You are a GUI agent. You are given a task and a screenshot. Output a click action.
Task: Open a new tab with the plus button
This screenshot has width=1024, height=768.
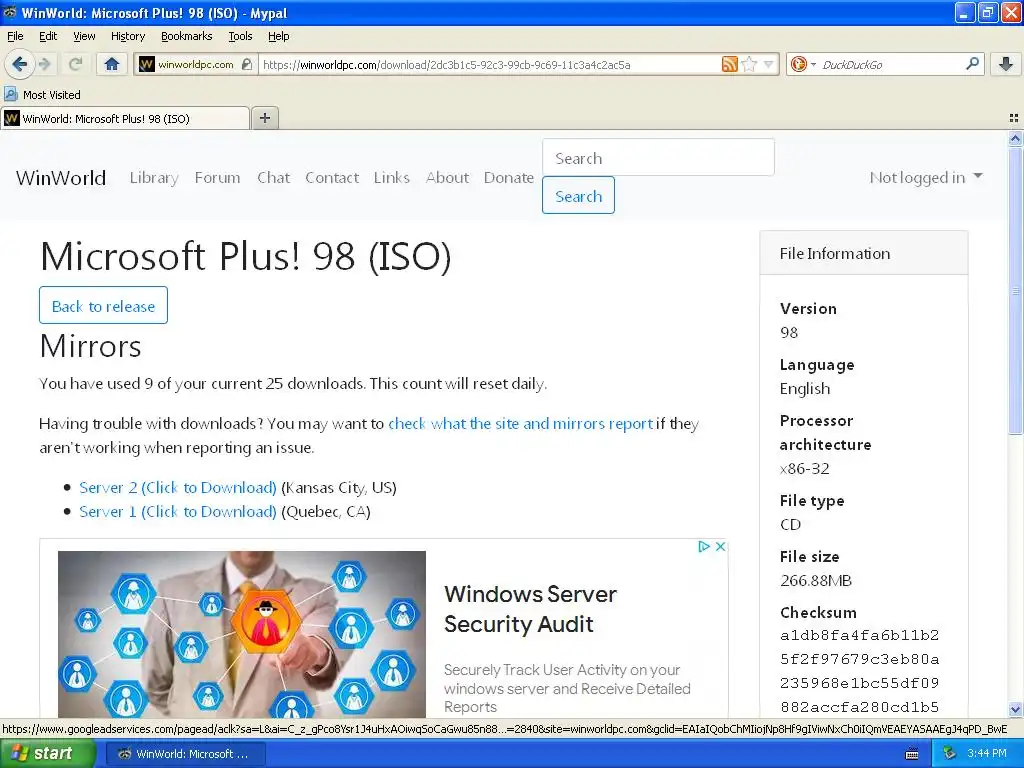tap(264, 118)
